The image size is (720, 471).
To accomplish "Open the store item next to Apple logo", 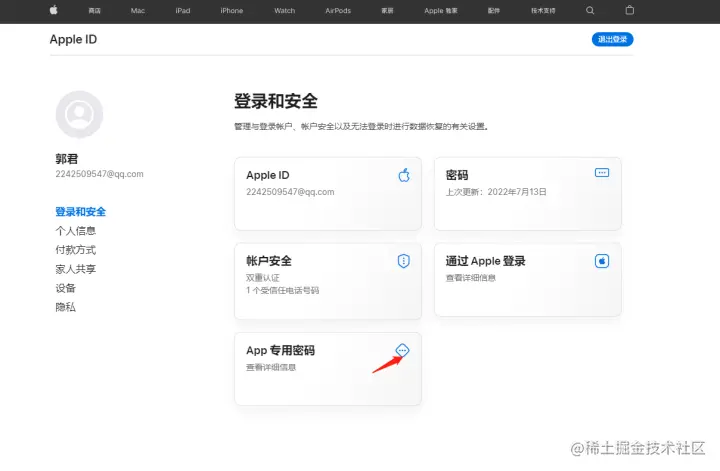I will click(95, 11).
